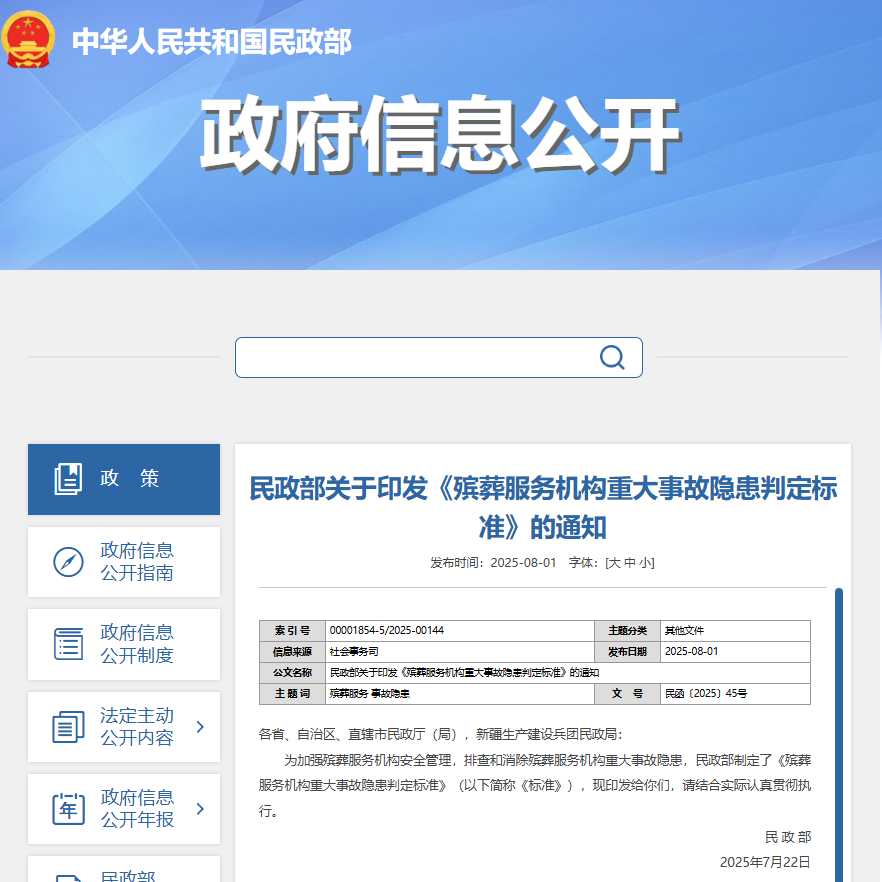Select the 小 font size option
The width and height of the screenshot is (882, 882).
pos(646,563)
